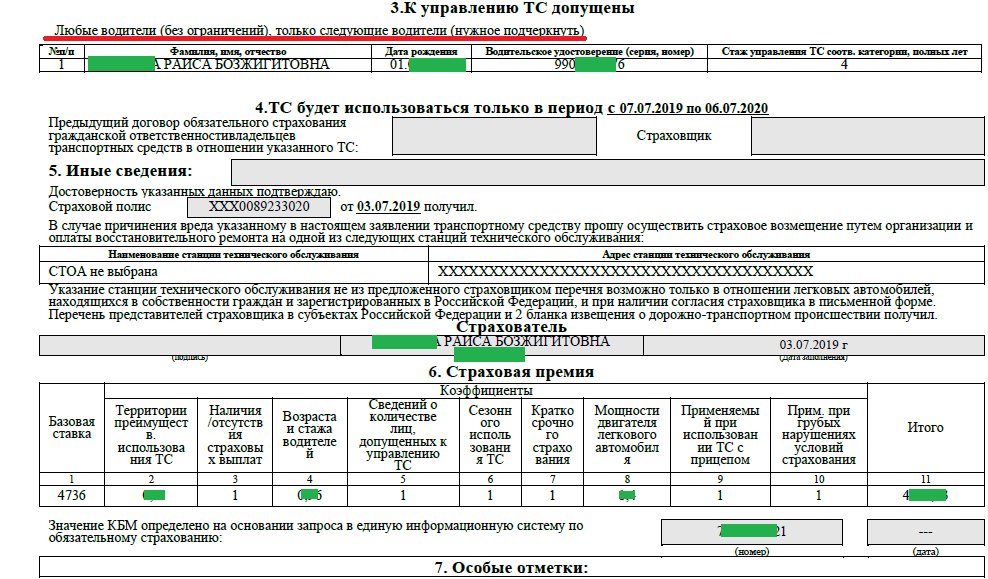
Task: Click the КБМ request number field above "(номер)"
Action: [x=752, y=532]
